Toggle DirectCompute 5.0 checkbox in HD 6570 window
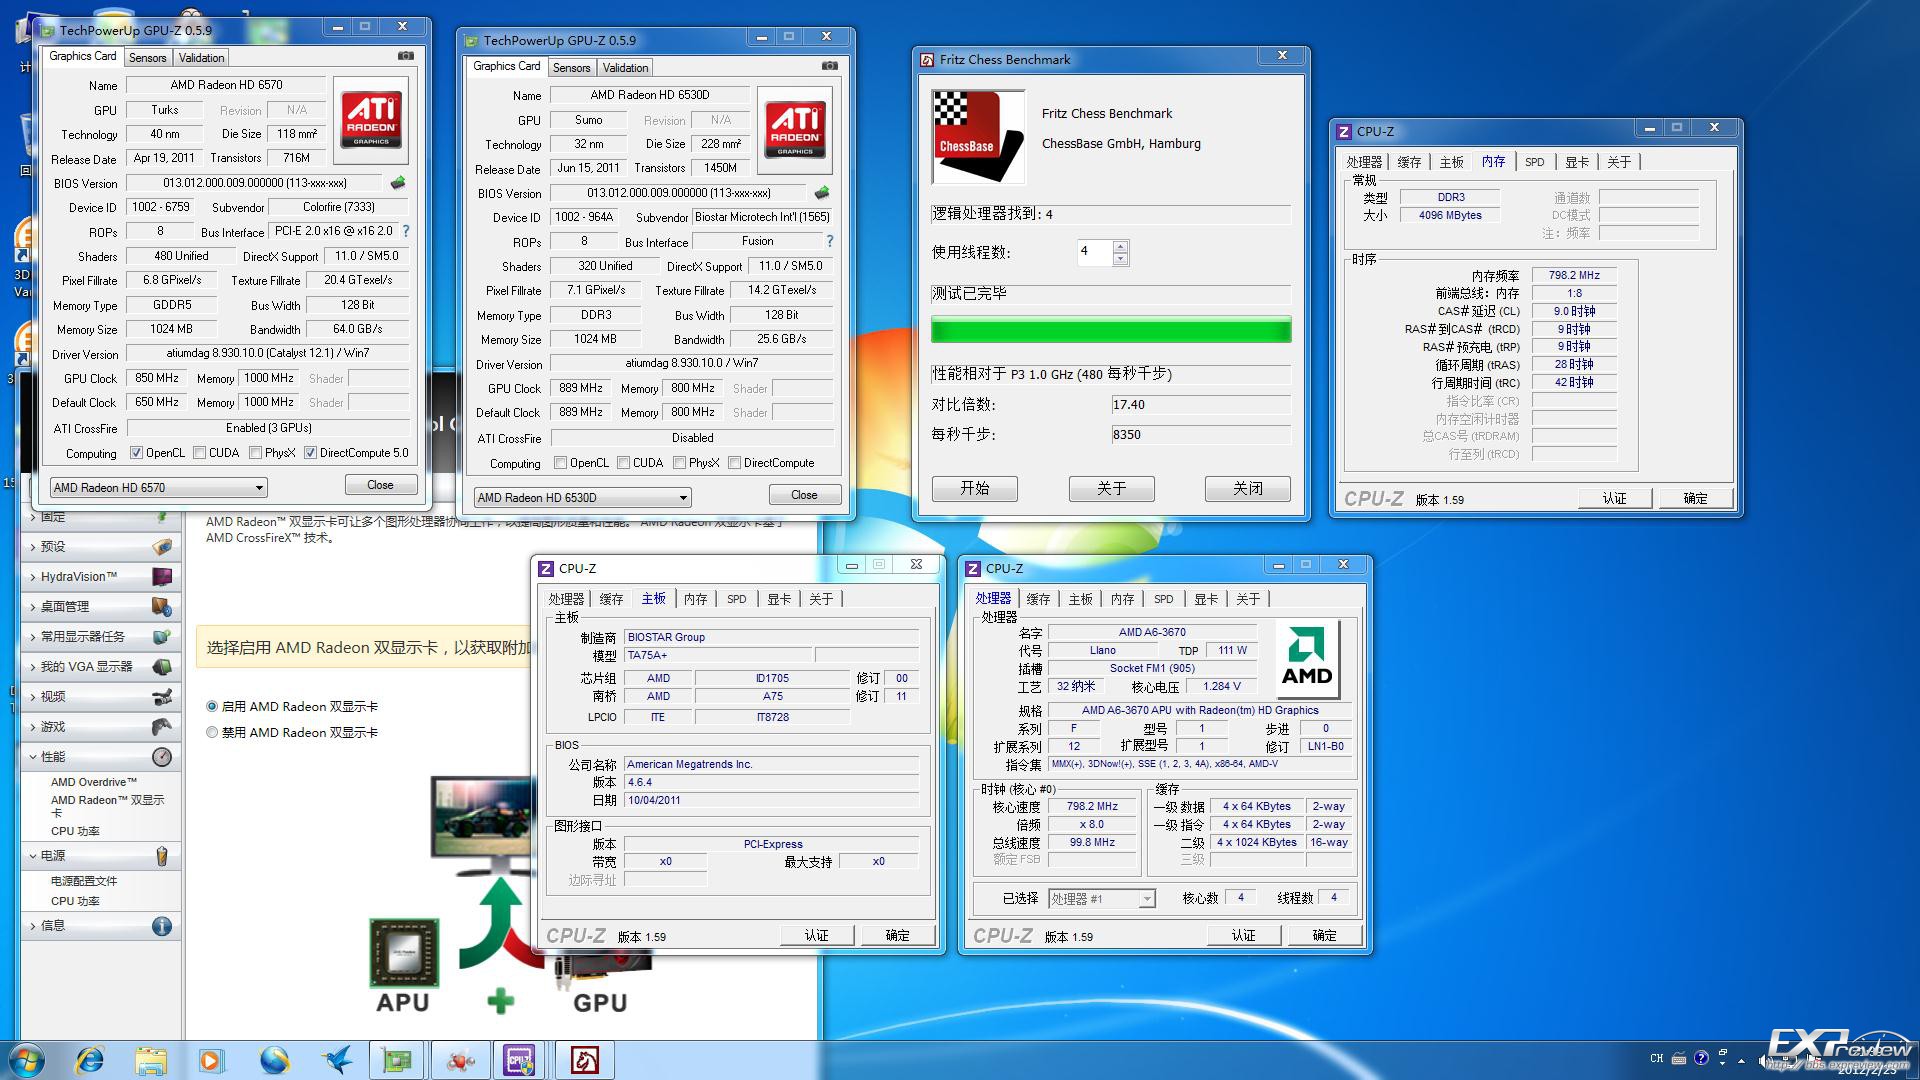The image size is (1920, 1080). coord(311,453)
